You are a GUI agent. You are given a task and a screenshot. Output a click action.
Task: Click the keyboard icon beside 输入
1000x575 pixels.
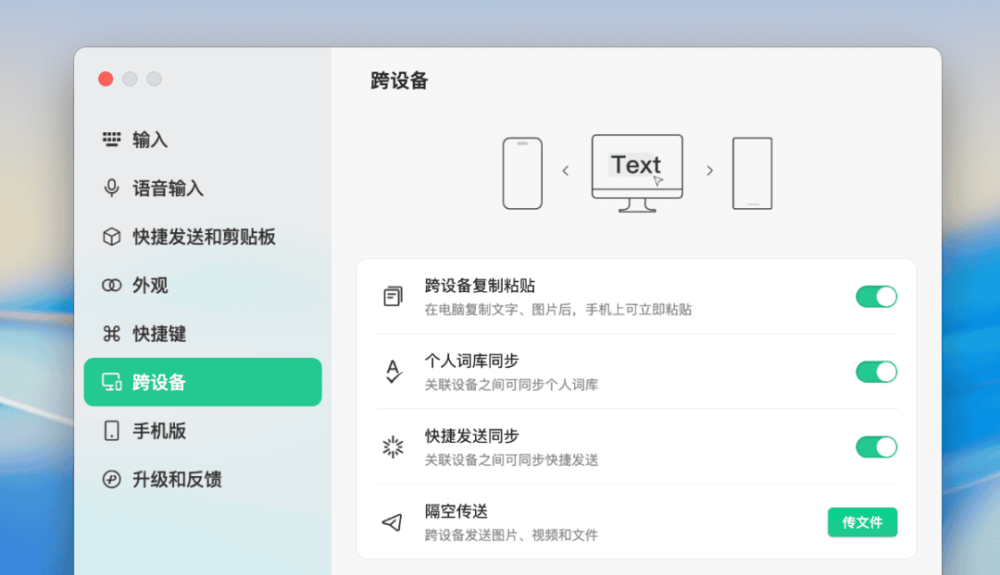point(112,139)
